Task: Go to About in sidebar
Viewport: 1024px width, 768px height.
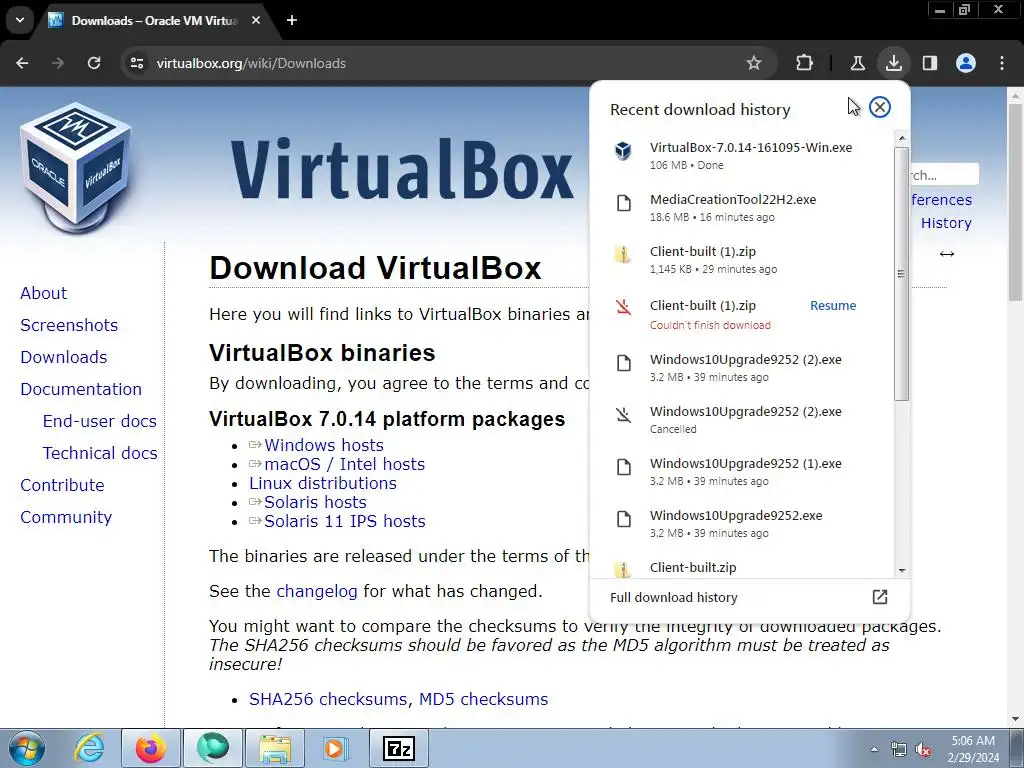Action: click(43, 293)
